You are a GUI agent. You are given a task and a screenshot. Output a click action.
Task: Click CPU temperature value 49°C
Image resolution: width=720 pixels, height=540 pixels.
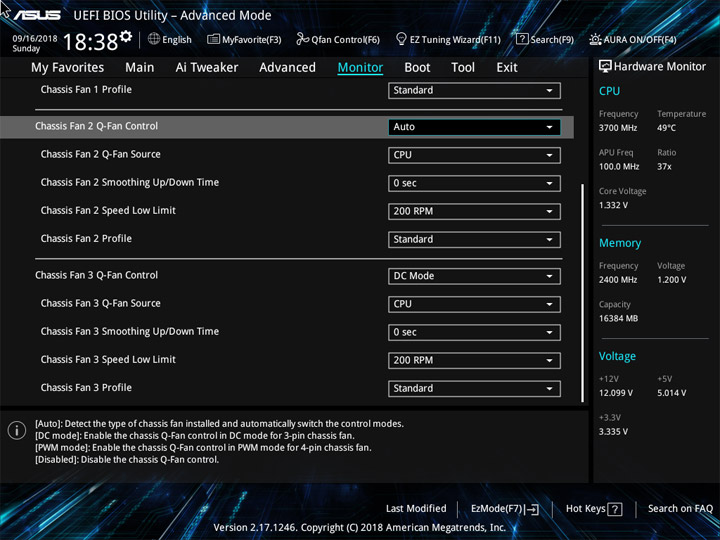666,128
